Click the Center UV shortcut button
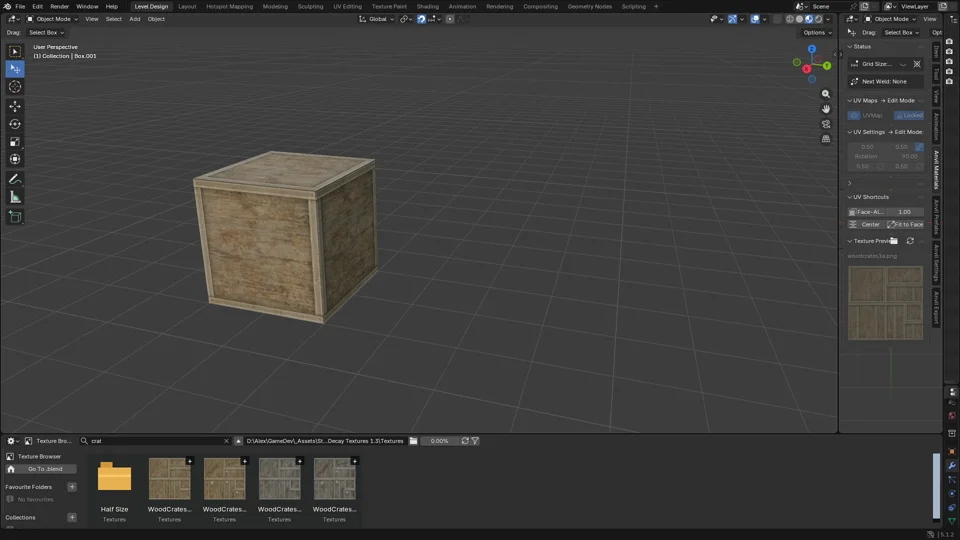Image resolution: width=960 pixels, height=540 pixels. point(866,225)
